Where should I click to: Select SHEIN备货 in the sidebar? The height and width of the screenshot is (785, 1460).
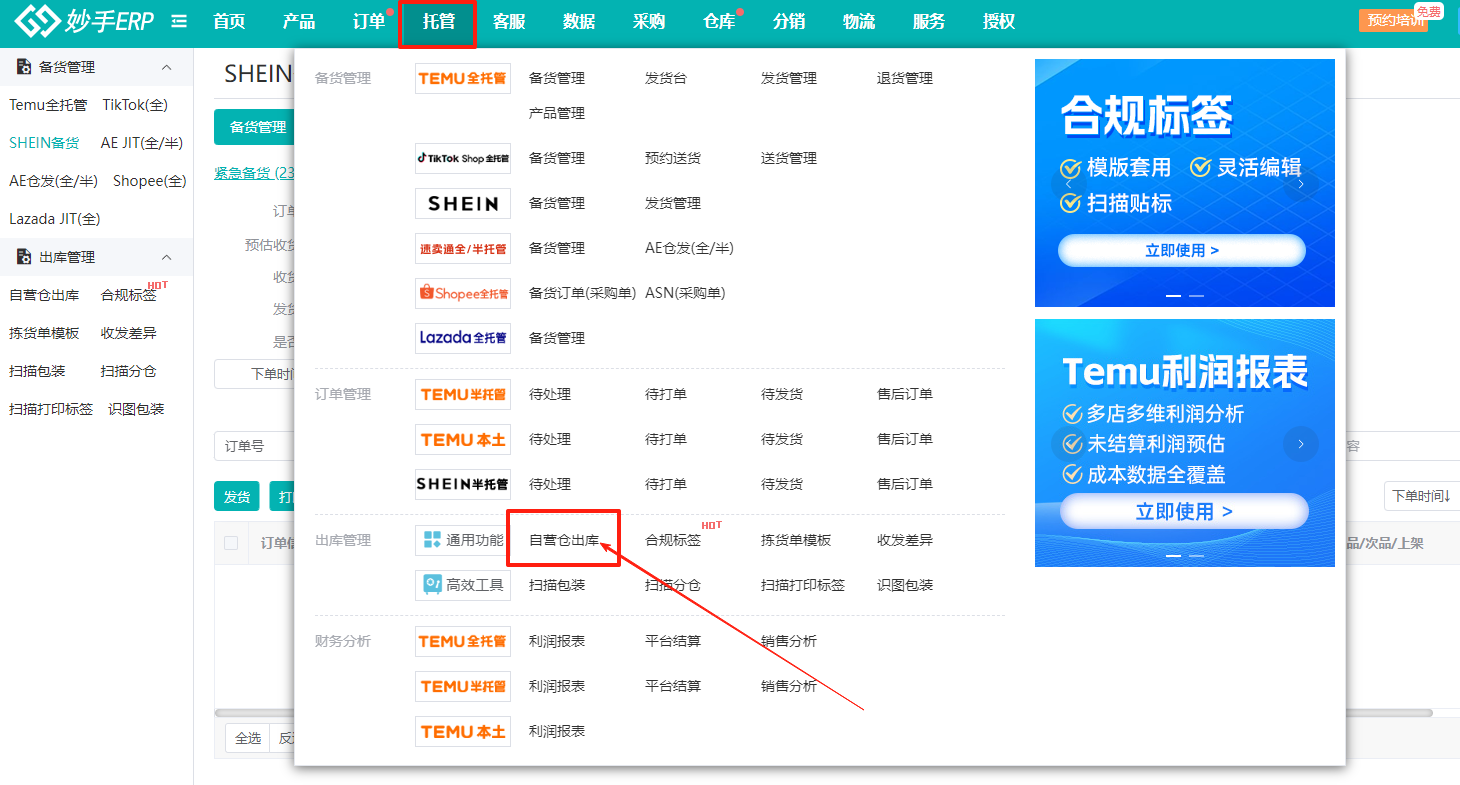(x=44, y=143)
